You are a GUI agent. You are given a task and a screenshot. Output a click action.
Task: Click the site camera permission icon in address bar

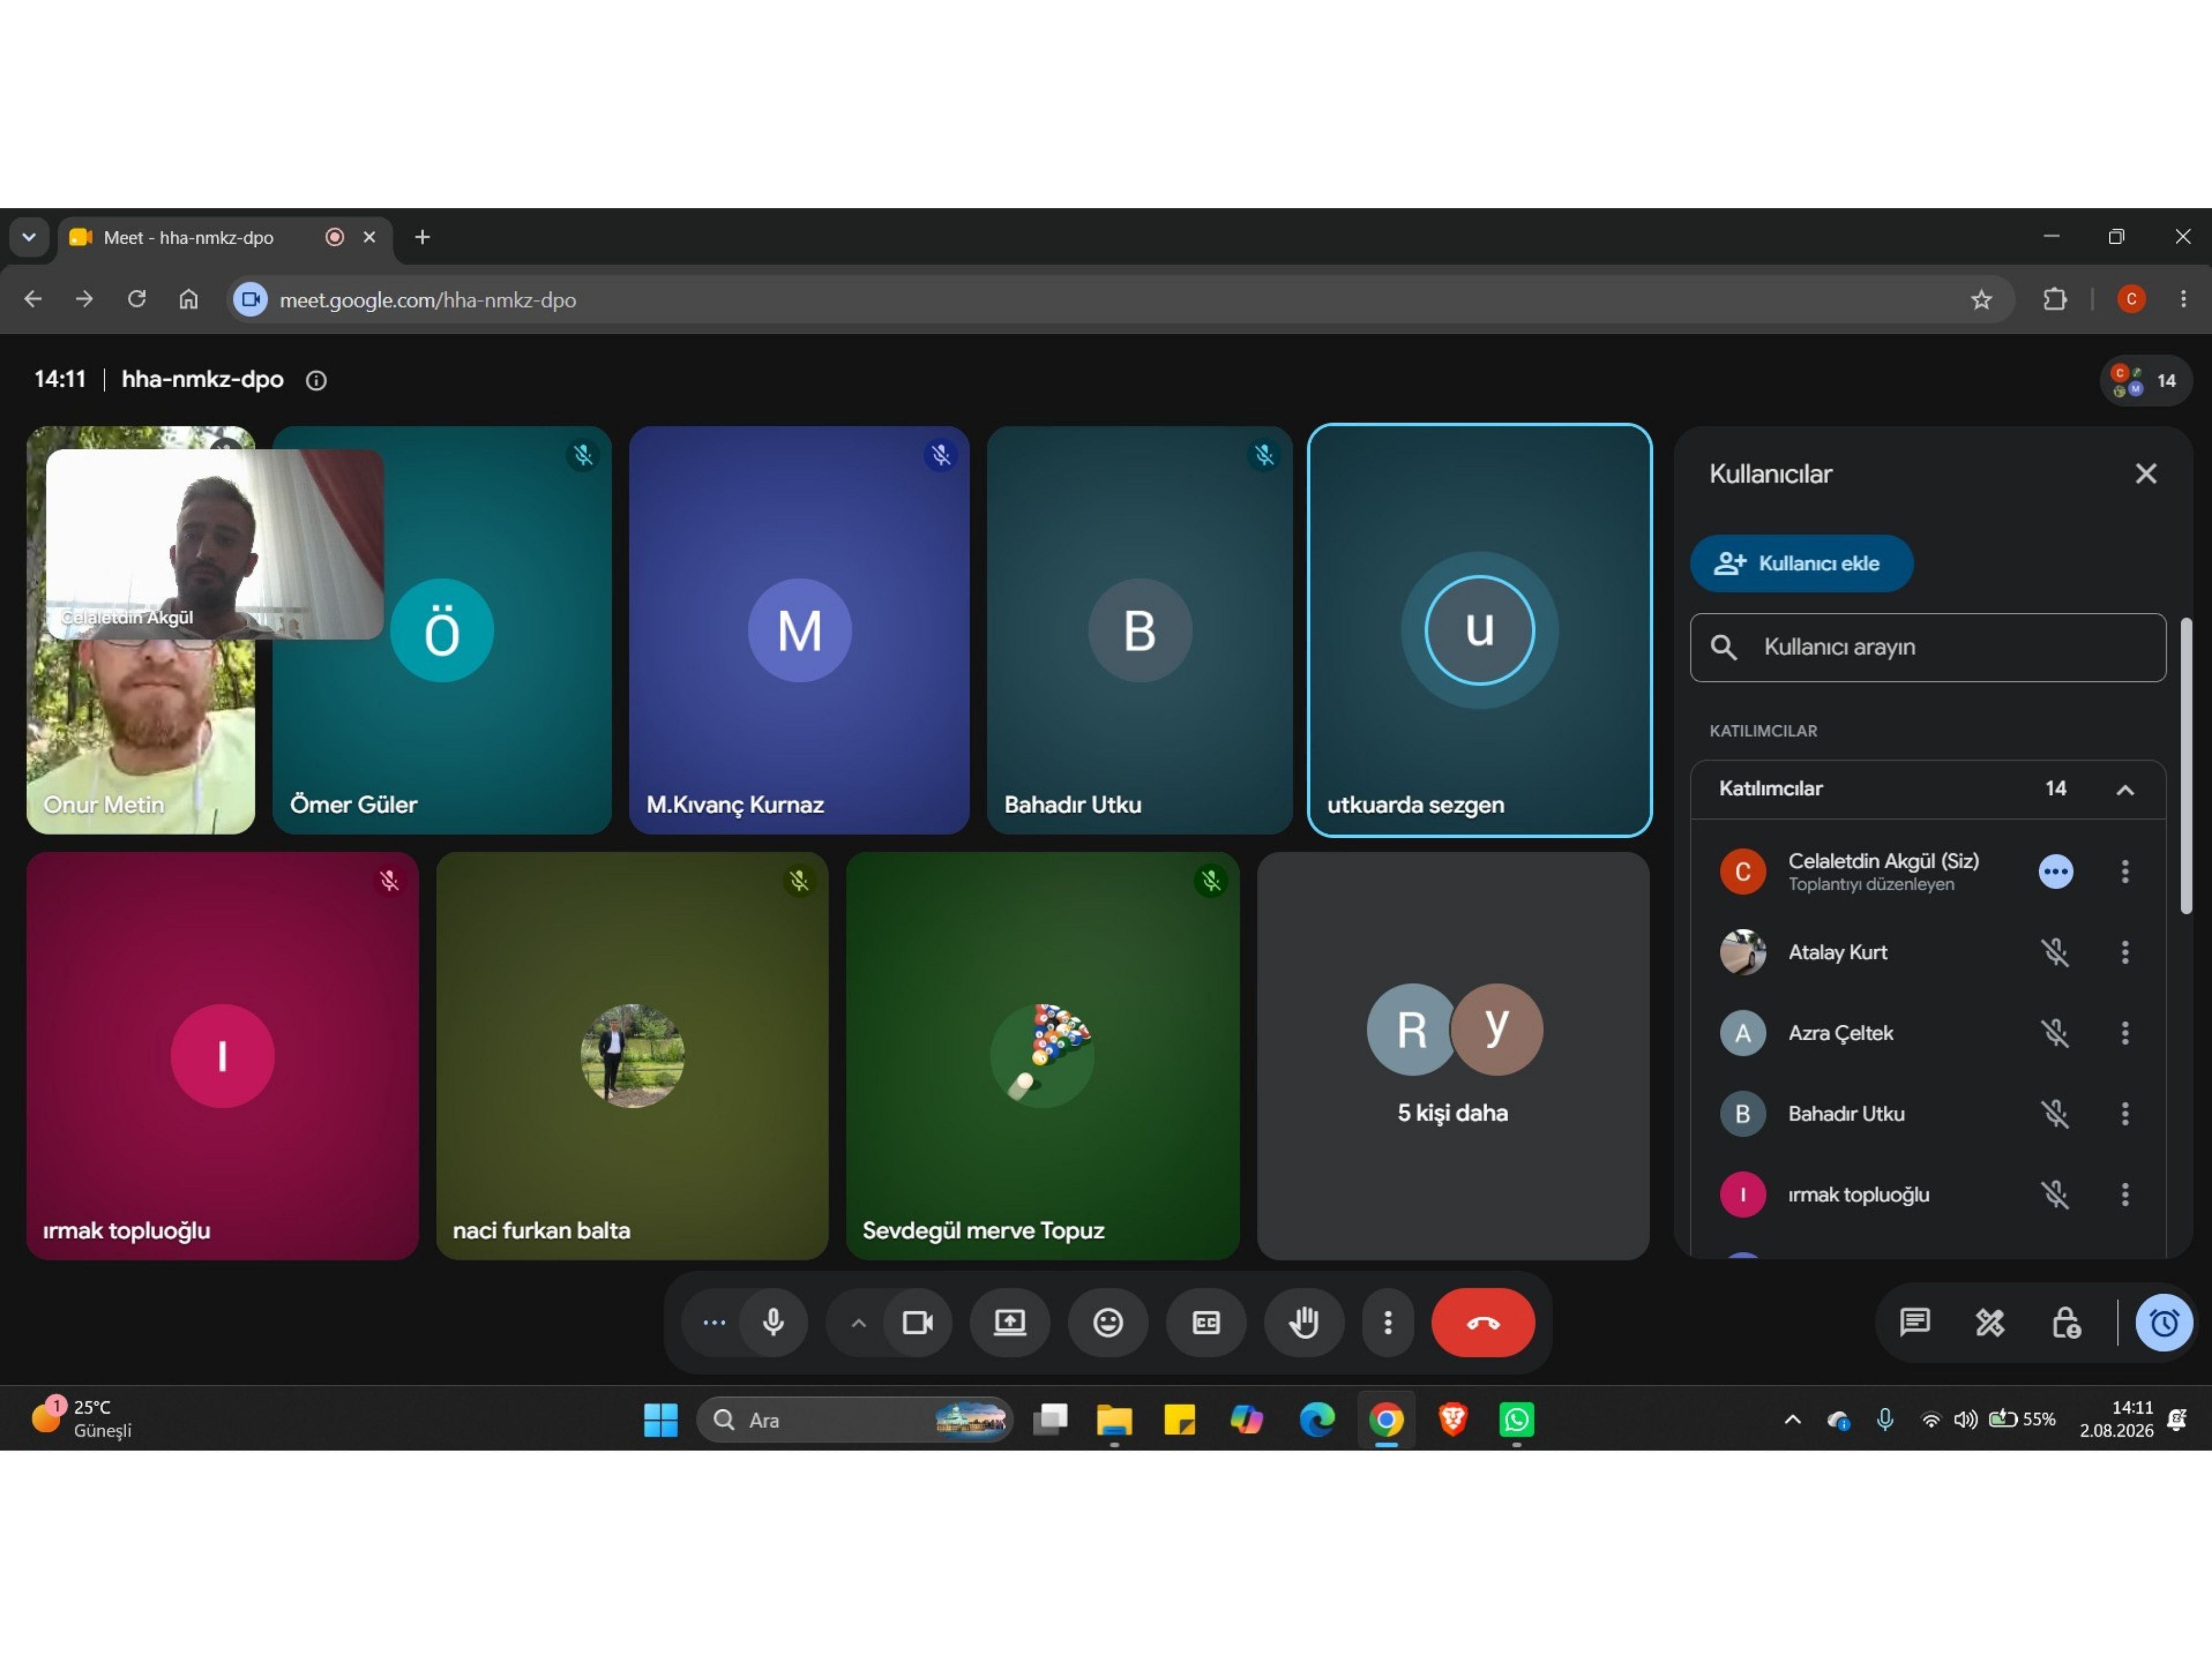250,299
